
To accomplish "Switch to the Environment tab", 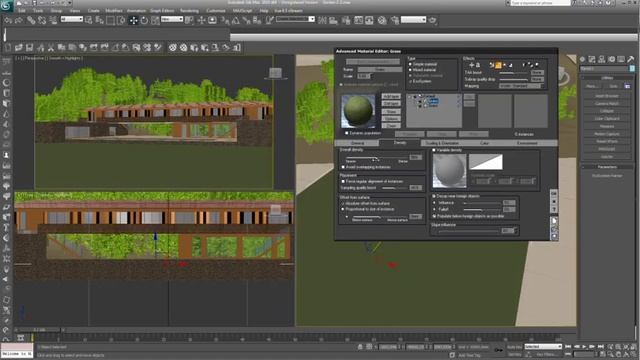I will pyautogui.click(x=527, y=143).
